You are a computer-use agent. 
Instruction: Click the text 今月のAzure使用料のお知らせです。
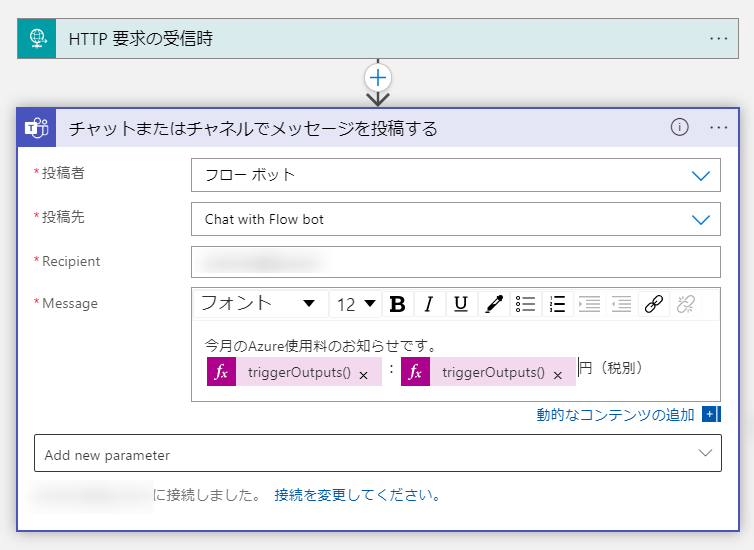tap(320, 345)
